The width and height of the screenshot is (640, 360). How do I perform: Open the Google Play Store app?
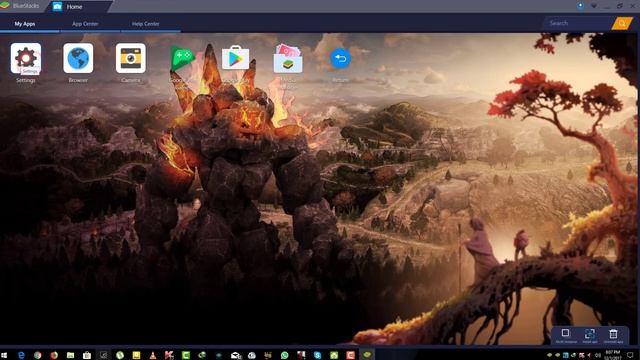click(235, 58)
